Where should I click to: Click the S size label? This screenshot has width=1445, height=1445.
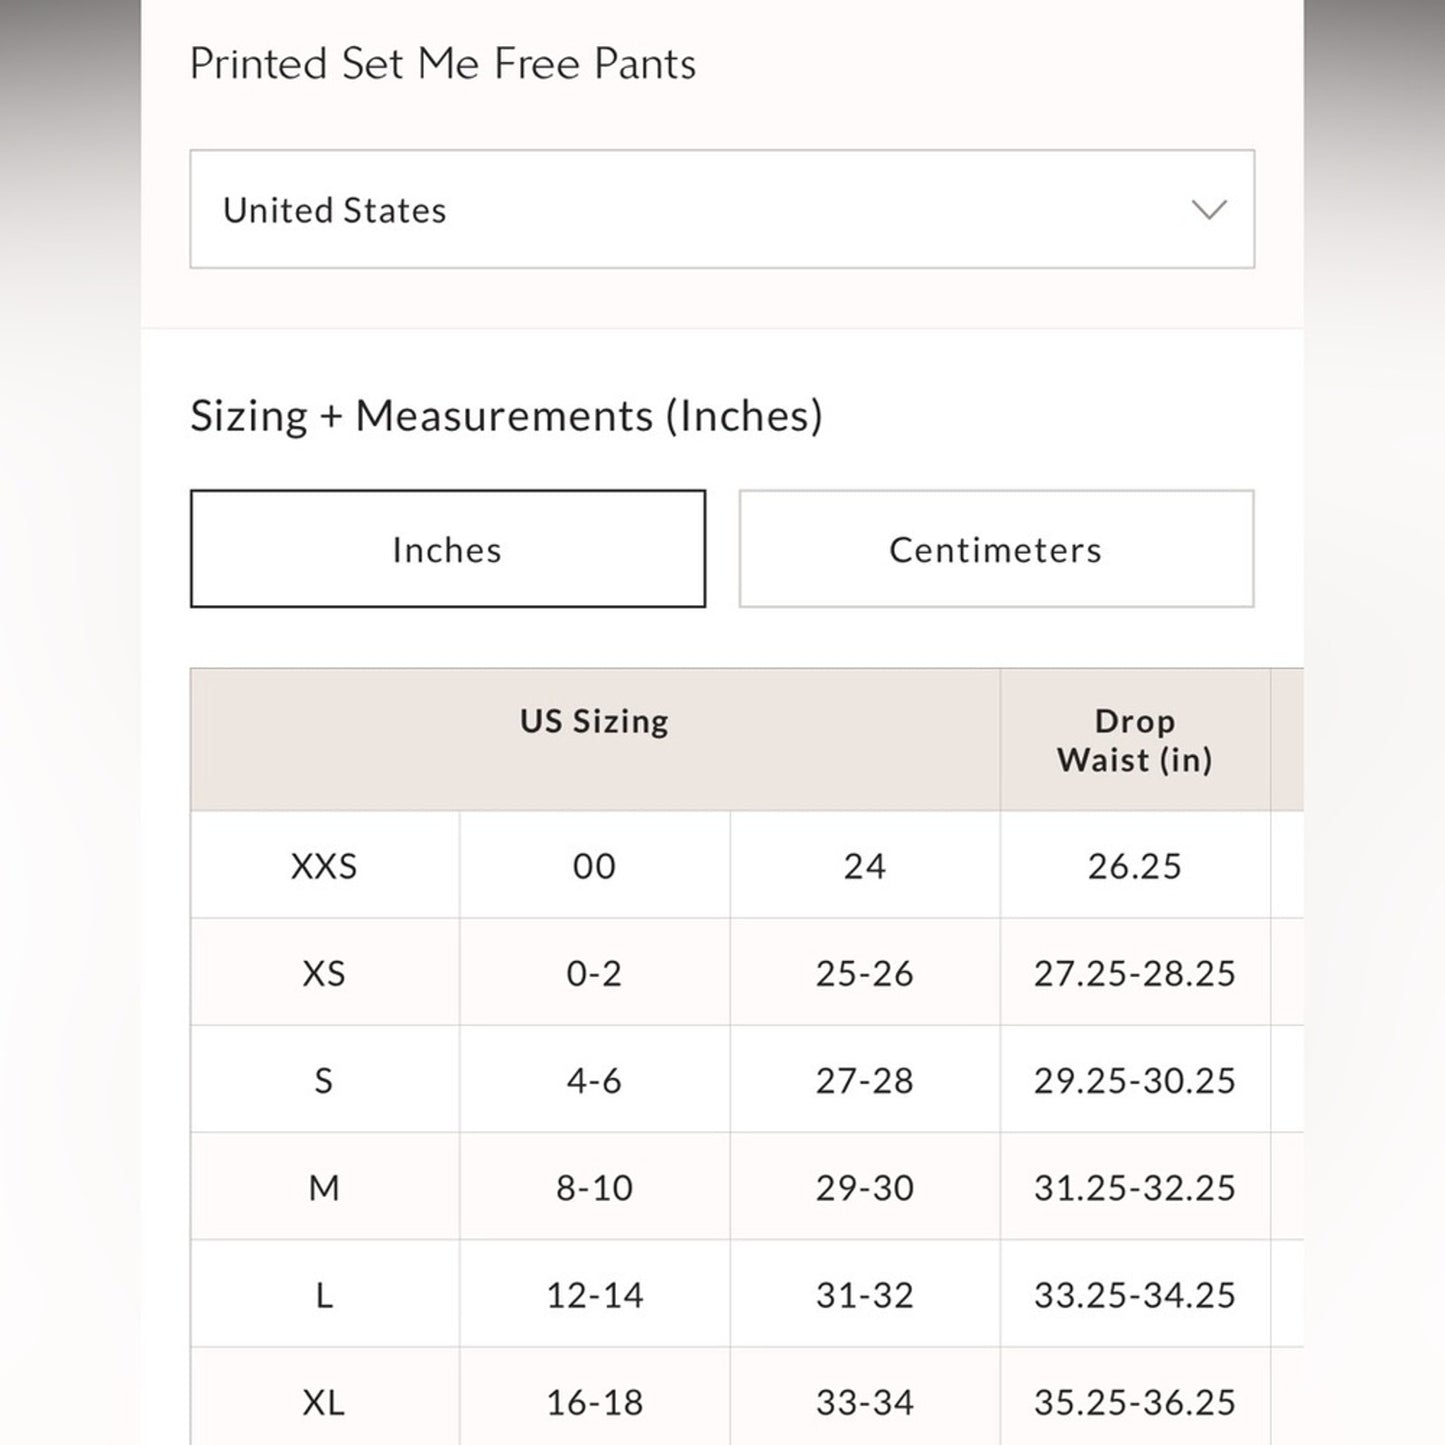[x=323, y=1080]
